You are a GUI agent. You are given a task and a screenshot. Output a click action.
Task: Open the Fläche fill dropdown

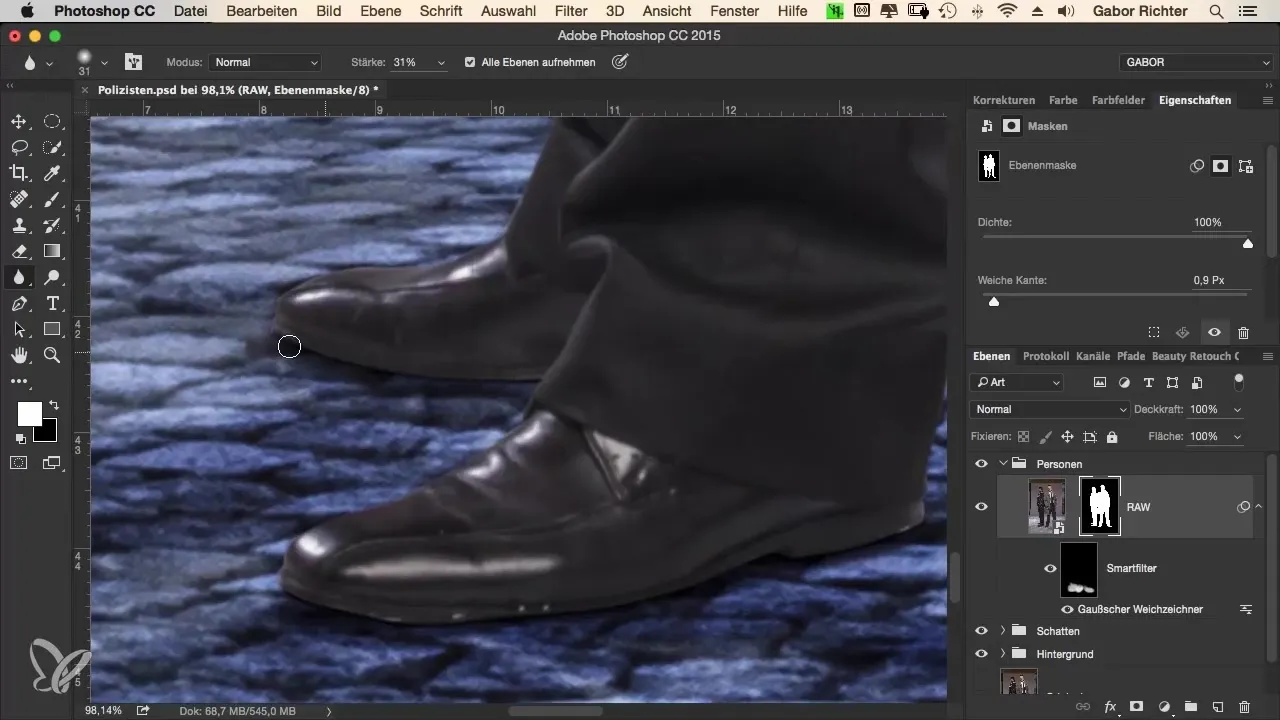(x=1238, y=437)
